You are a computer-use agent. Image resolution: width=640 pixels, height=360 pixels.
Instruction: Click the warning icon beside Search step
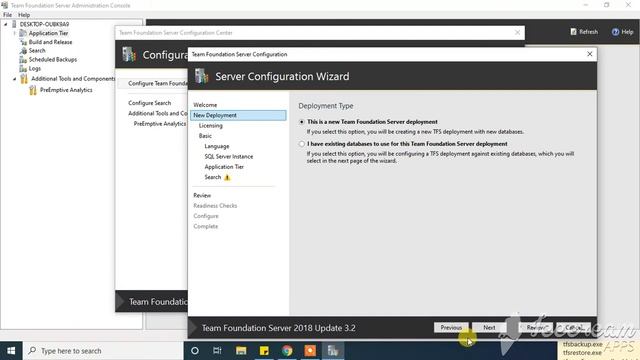coord(227,177)
